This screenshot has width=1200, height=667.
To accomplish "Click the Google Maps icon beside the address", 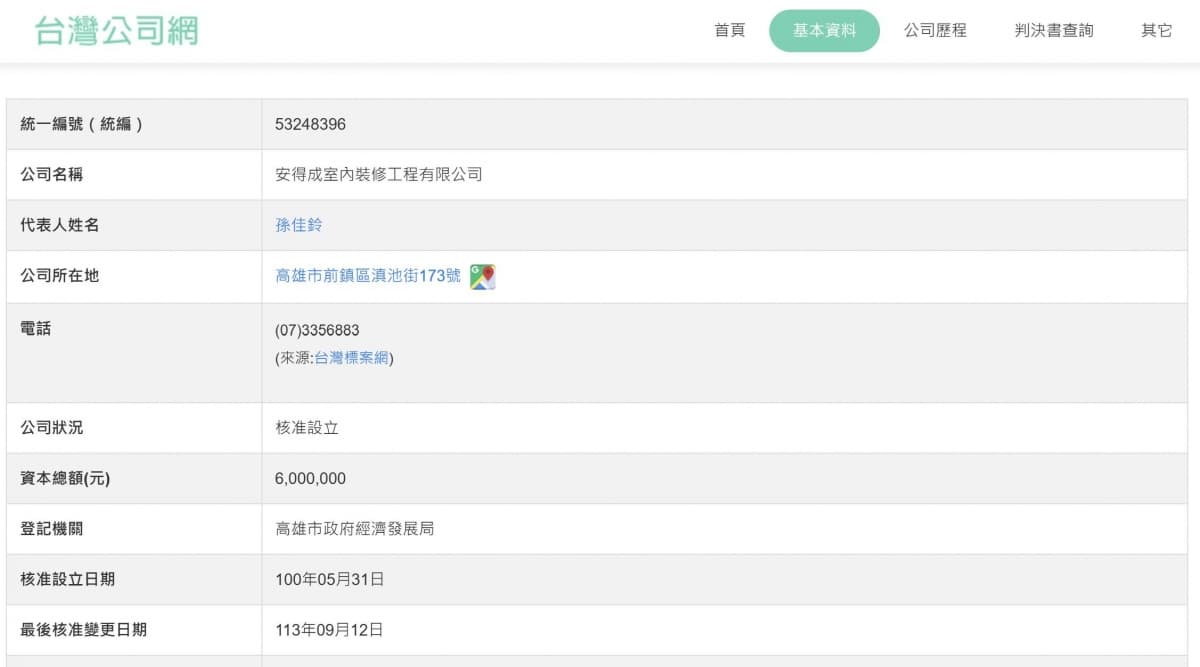I will (483, 277).
